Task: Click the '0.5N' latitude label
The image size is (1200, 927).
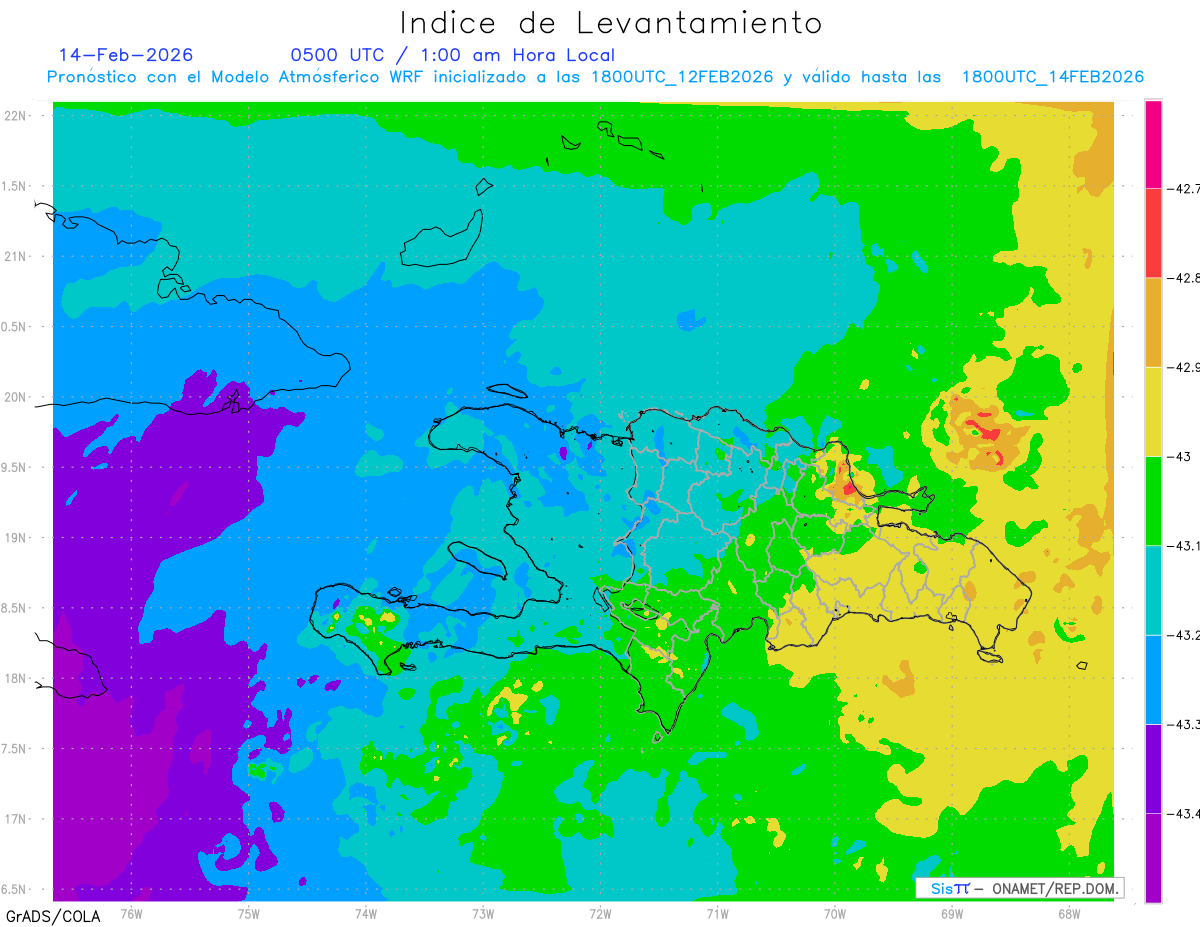Action: [15, 327]
